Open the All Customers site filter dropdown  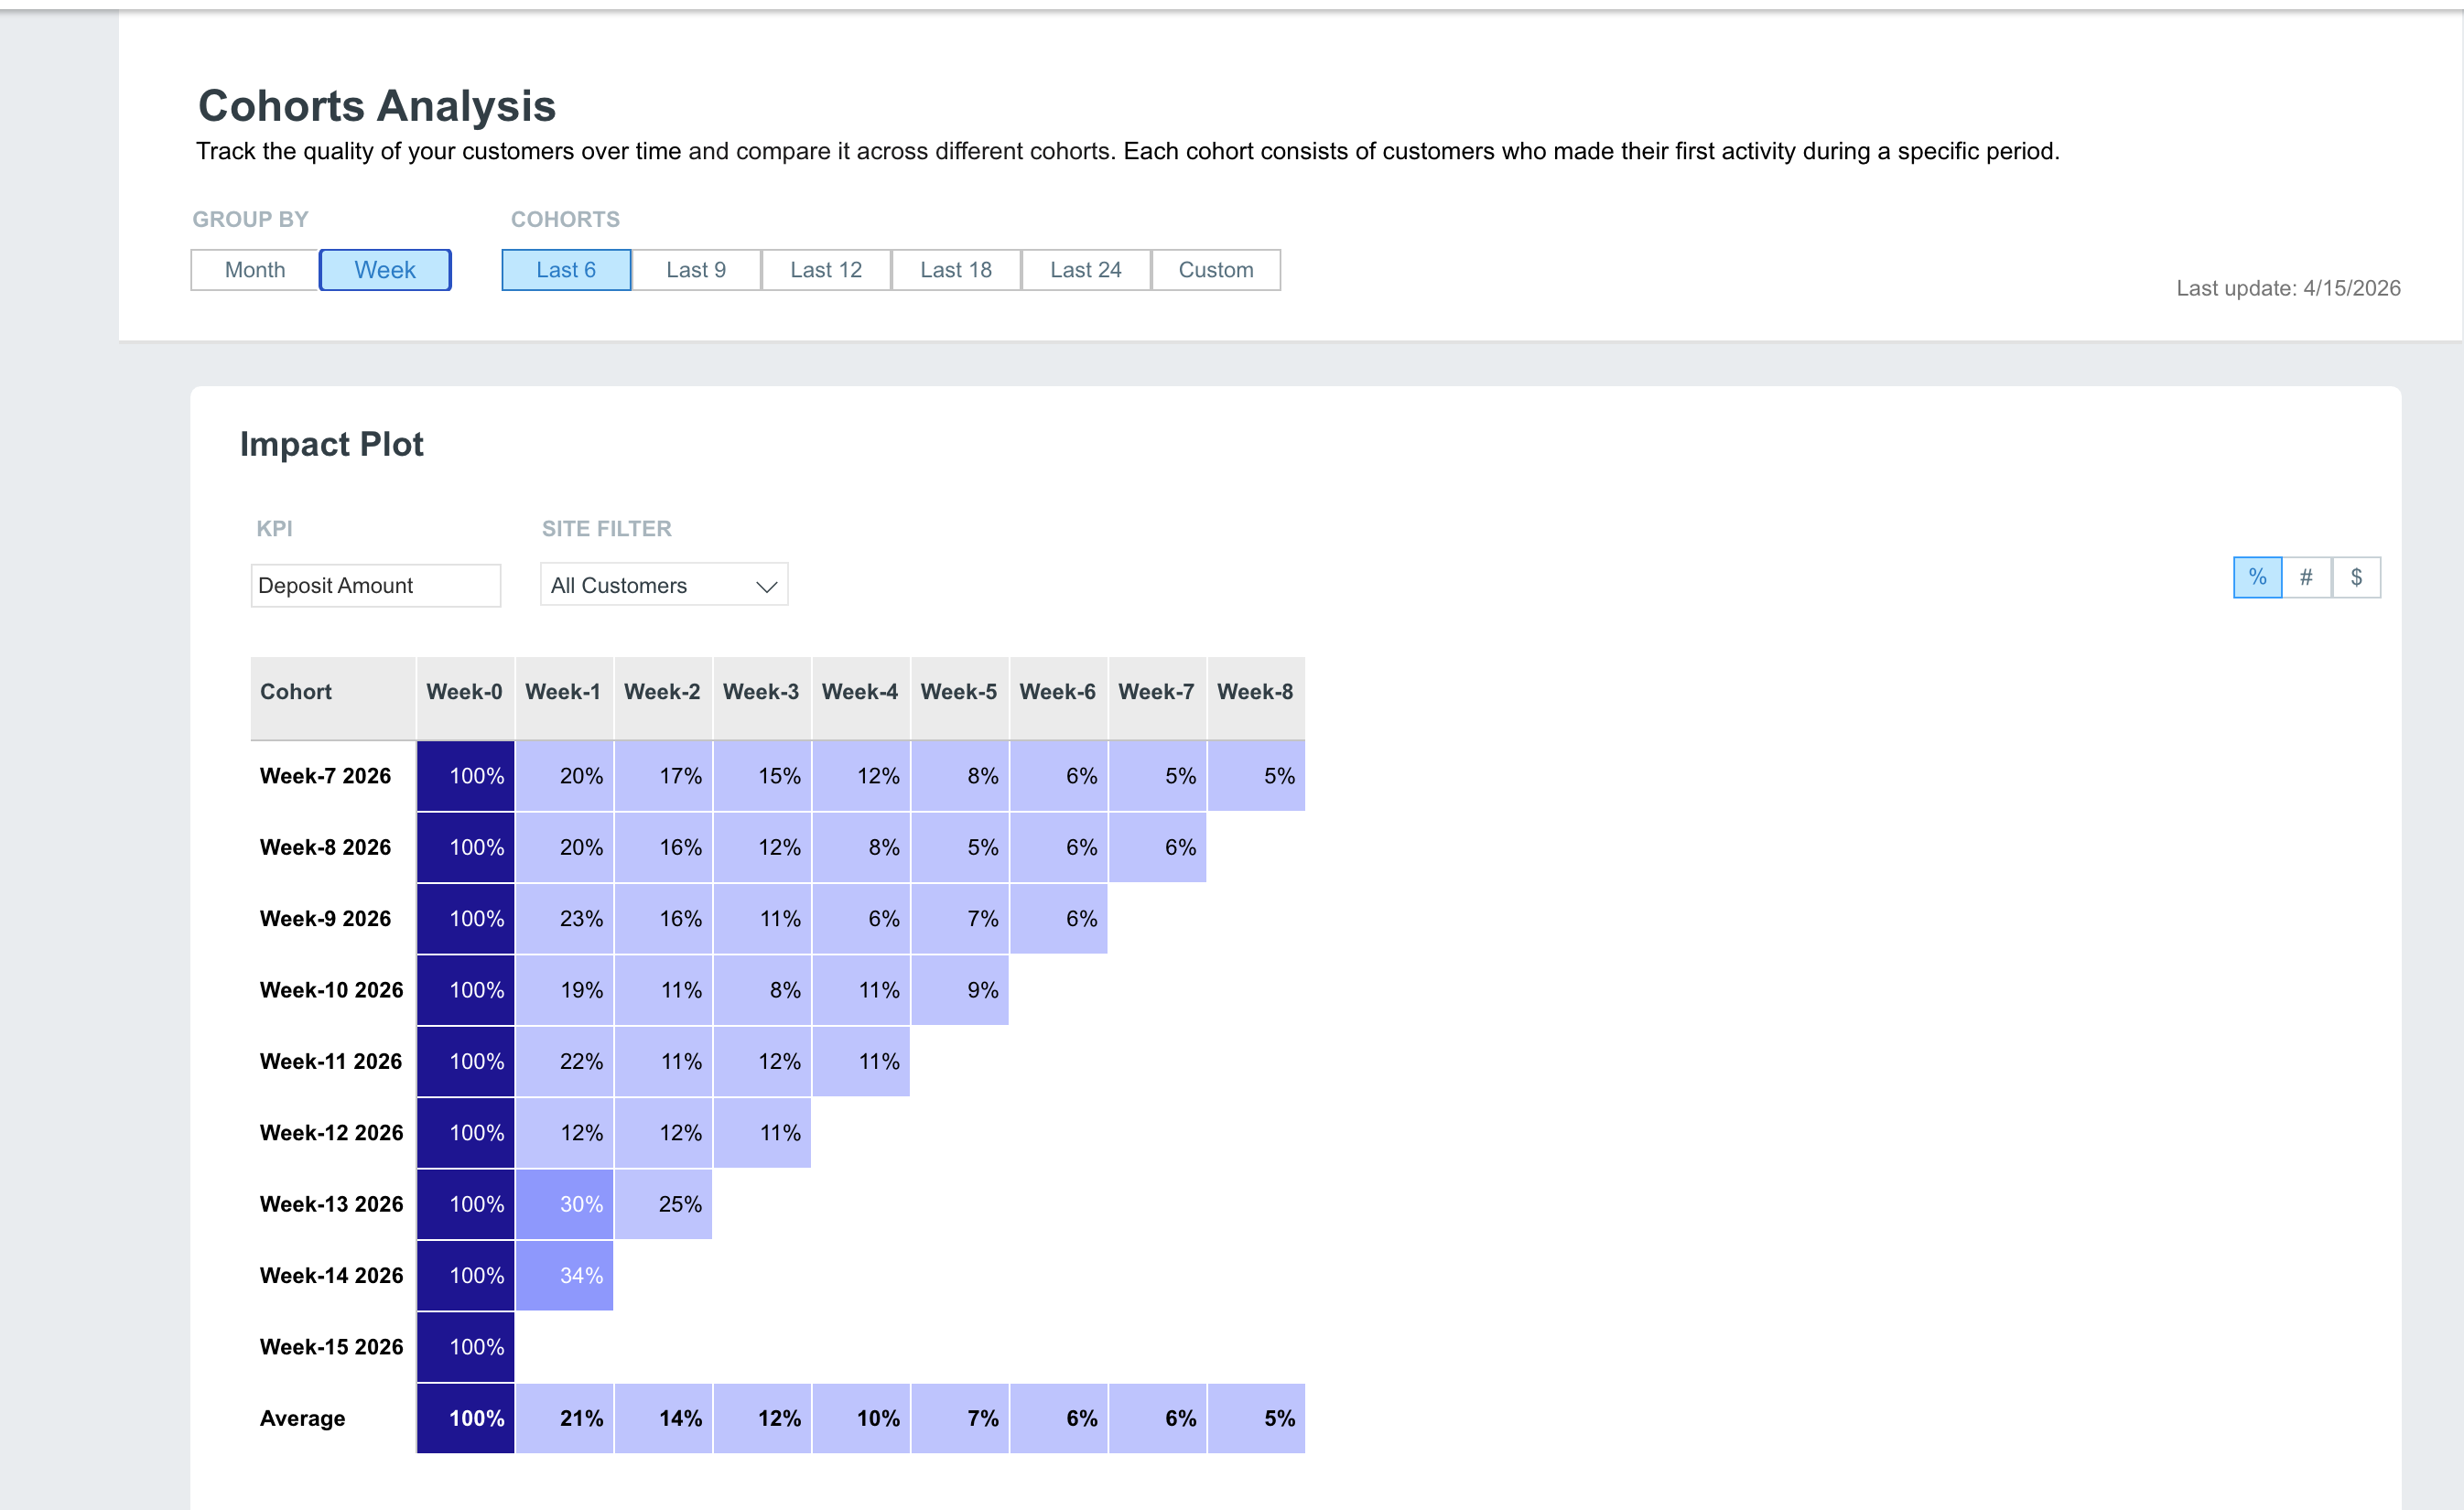[664, 585]
